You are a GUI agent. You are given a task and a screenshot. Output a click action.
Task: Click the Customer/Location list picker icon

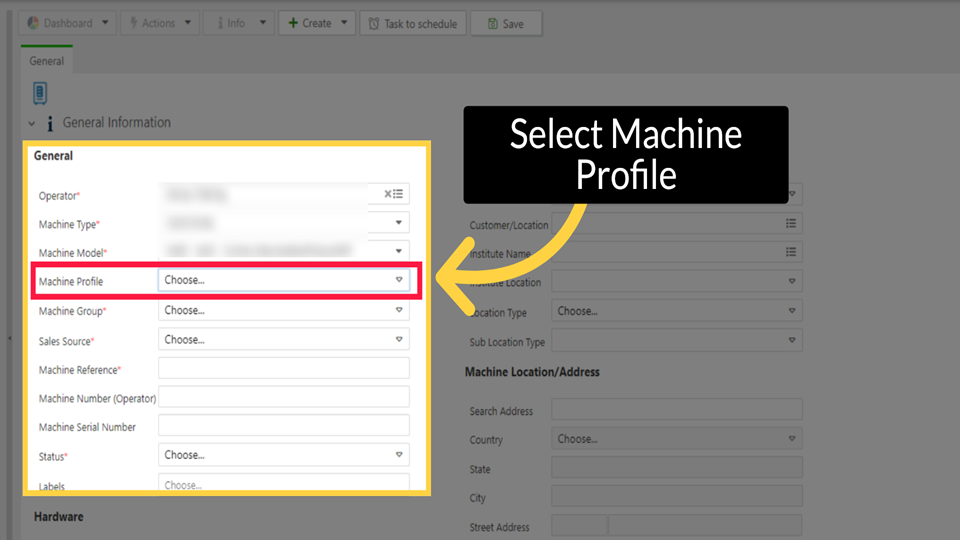point(791,224)
